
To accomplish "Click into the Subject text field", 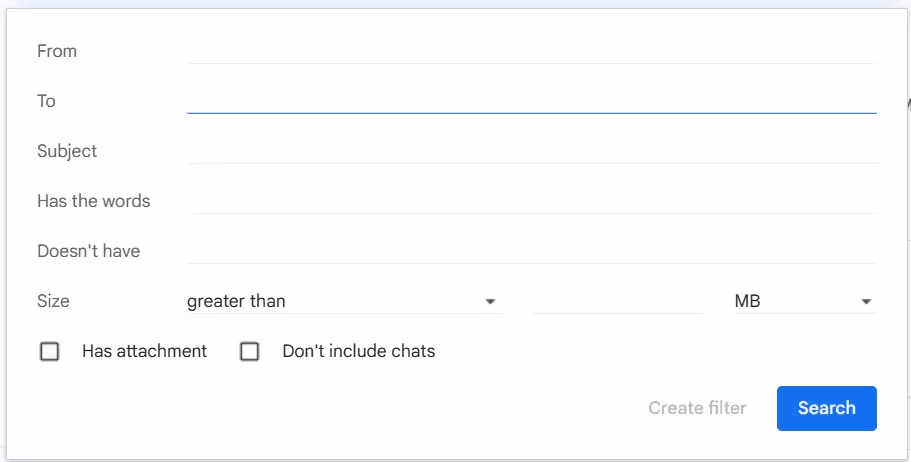I will (x=531, y=150).
